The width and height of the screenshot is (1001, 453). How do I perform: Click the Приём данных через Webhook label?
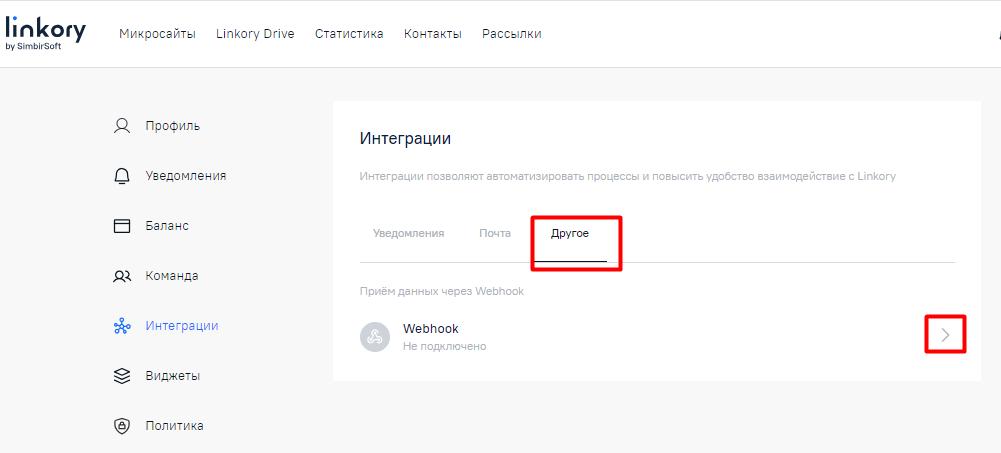pos(442,292)
